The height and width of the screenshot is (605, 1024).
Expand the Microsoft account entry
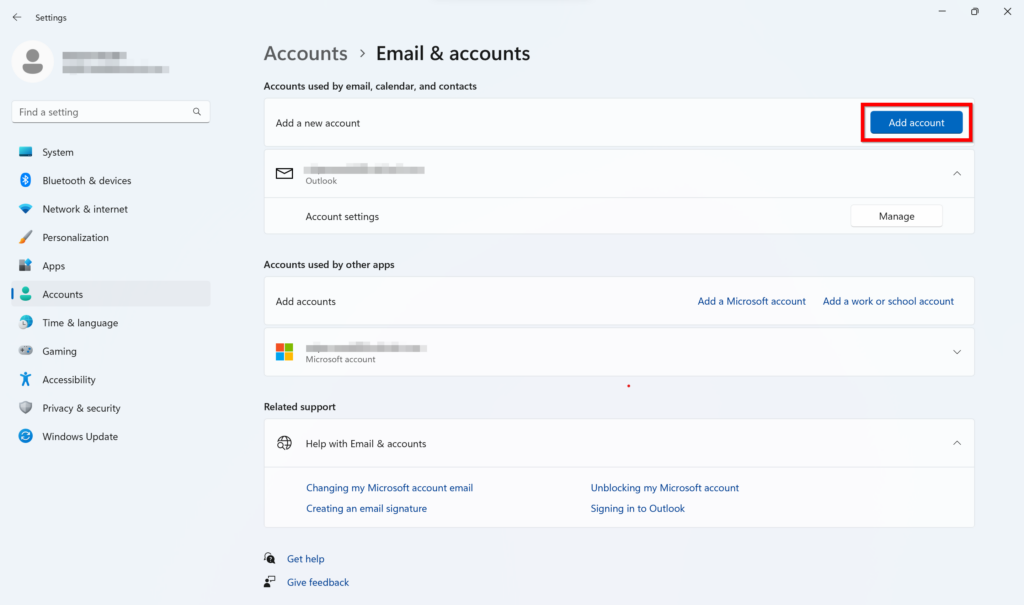click(956, 352)
